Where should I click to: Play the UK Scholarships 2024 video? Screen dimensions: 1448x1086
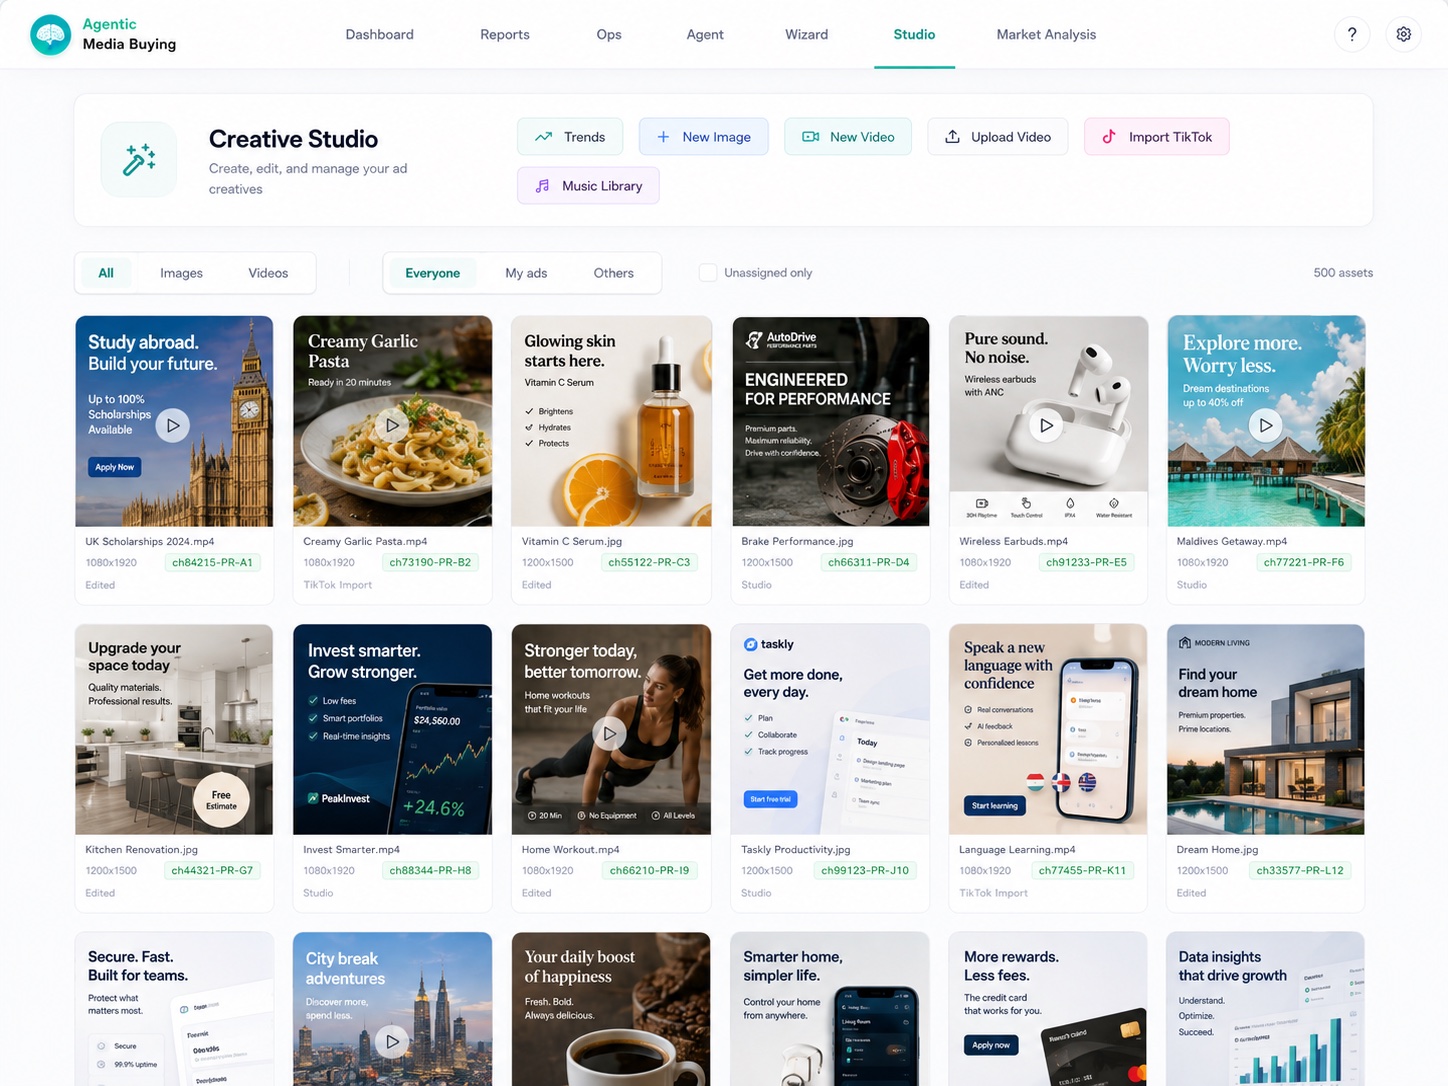point(173,425)
